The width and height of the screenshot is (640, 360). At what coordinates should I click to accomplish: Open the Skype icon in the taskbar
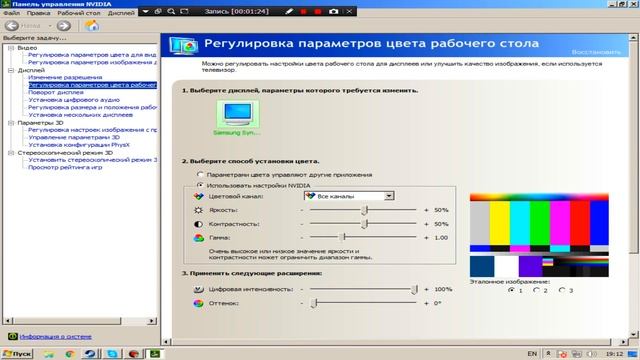pyautogui.click(x=112, y=354)
